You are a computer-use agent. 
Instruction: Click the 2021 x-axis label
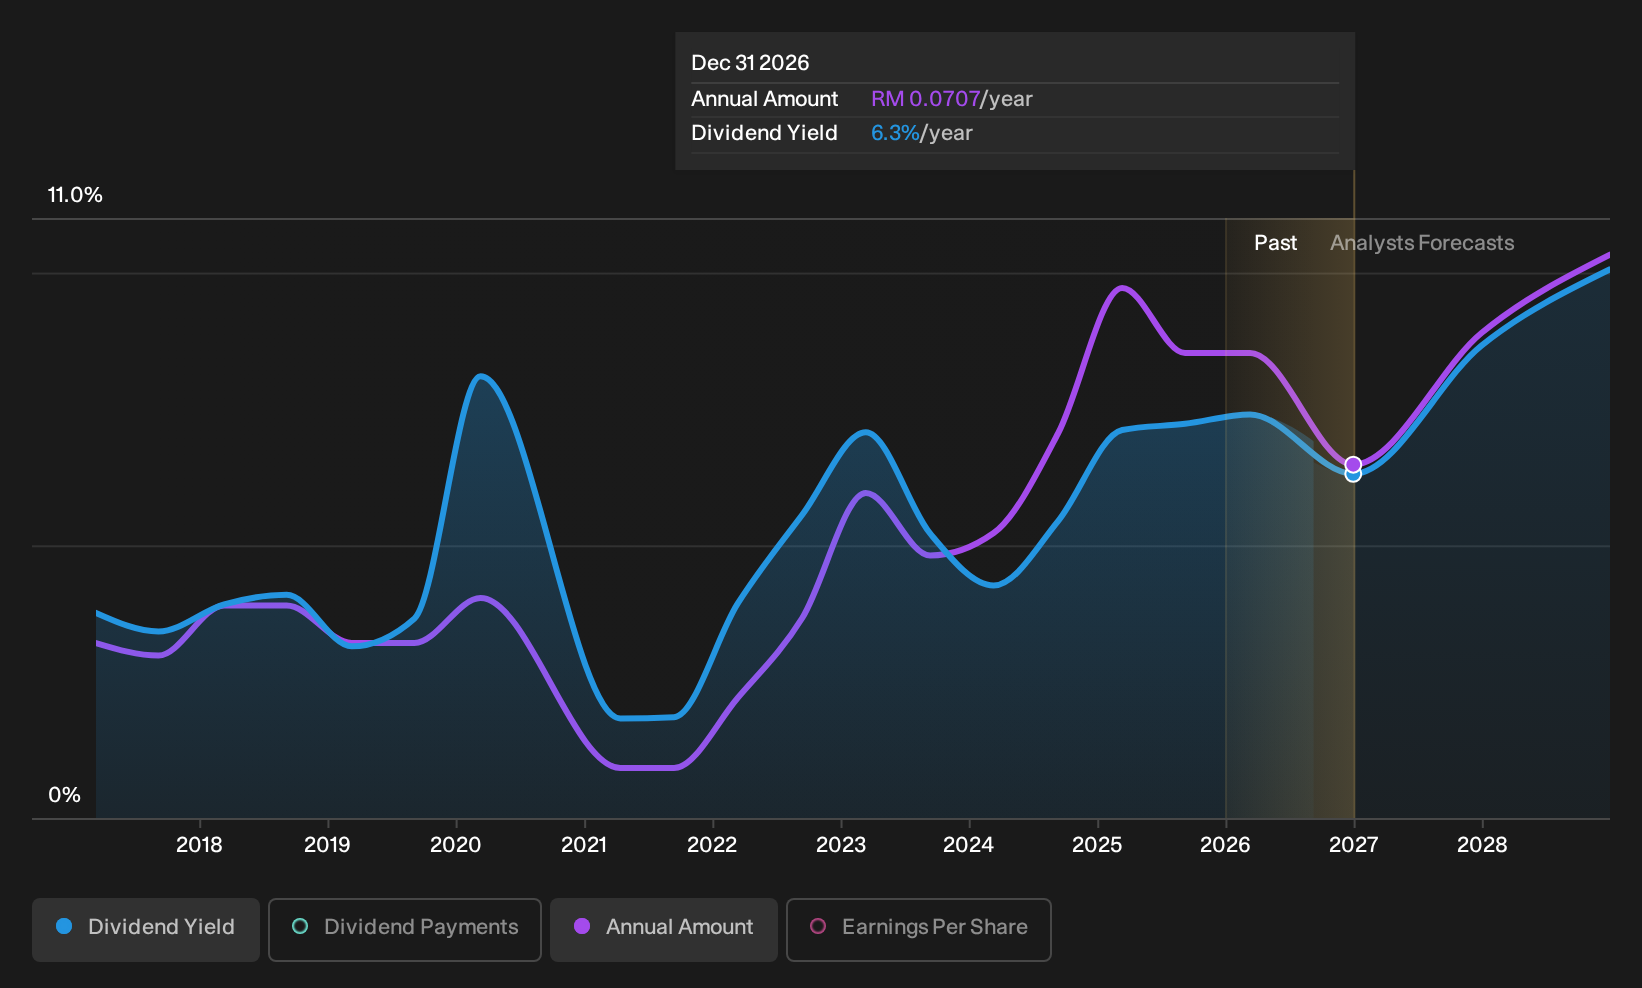[584, 845]
